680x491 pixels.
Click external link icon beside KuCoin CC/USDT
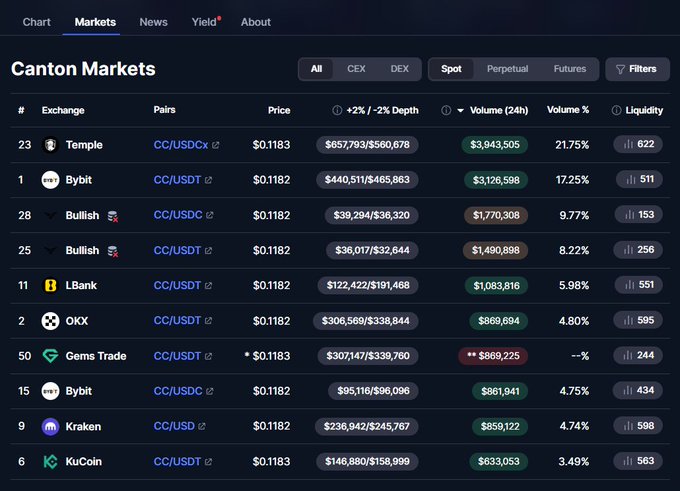click(x=208, y=462)
